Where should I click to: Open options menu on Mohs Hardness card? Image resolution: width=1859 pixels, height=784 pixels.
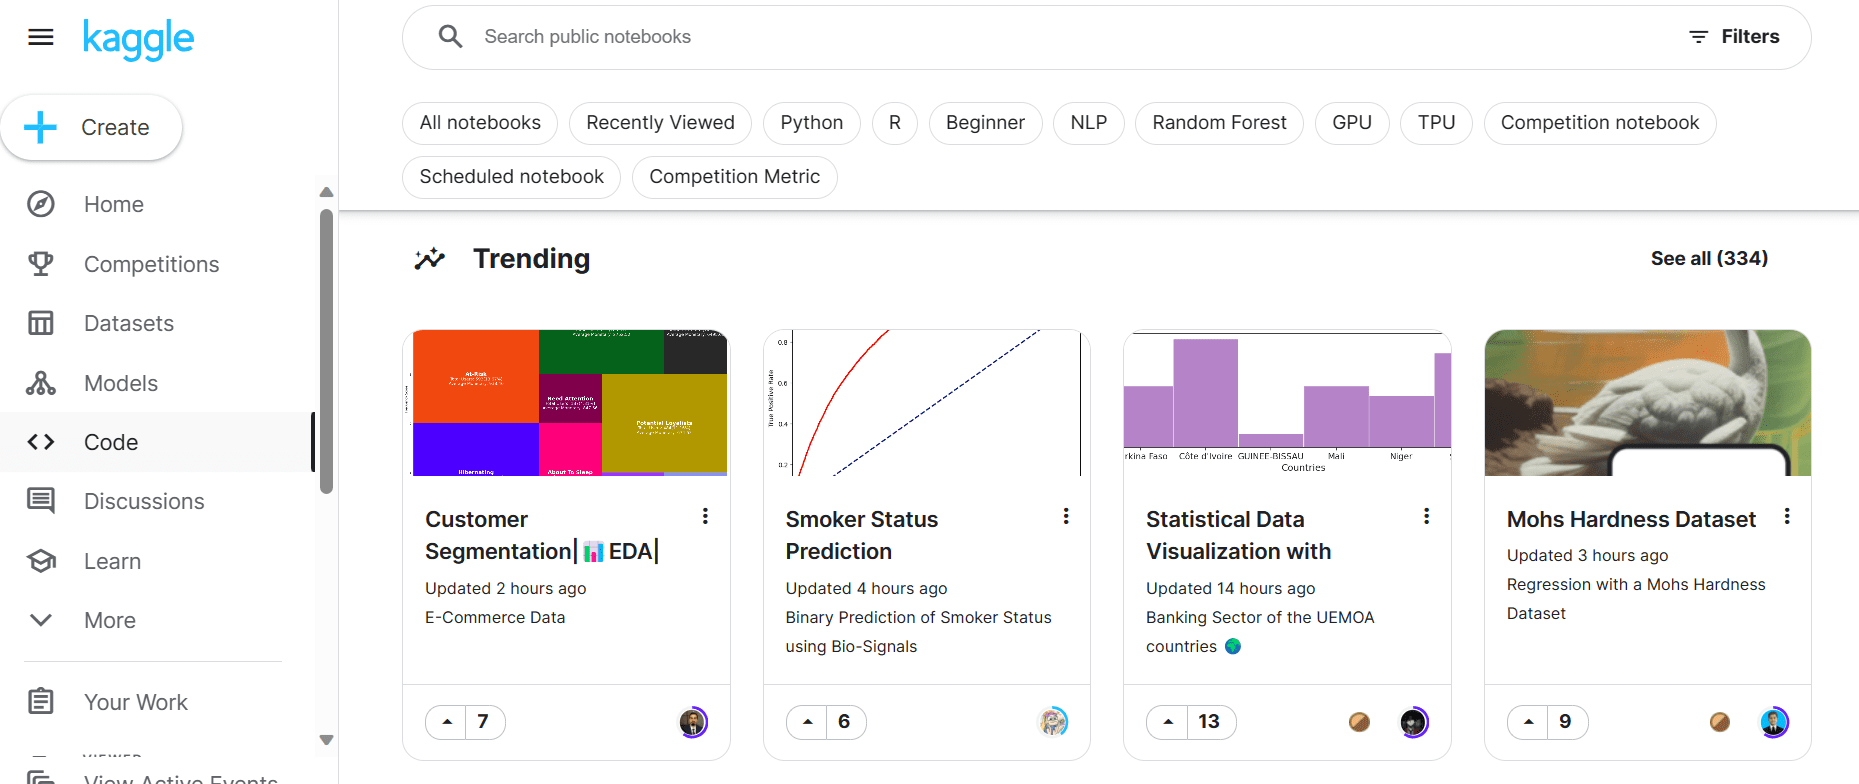(1787, 516)
